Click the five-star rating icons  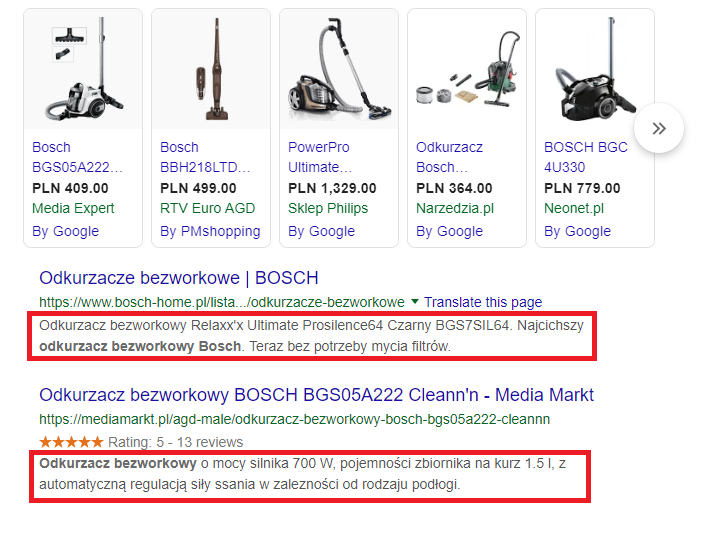click(70, 442)
